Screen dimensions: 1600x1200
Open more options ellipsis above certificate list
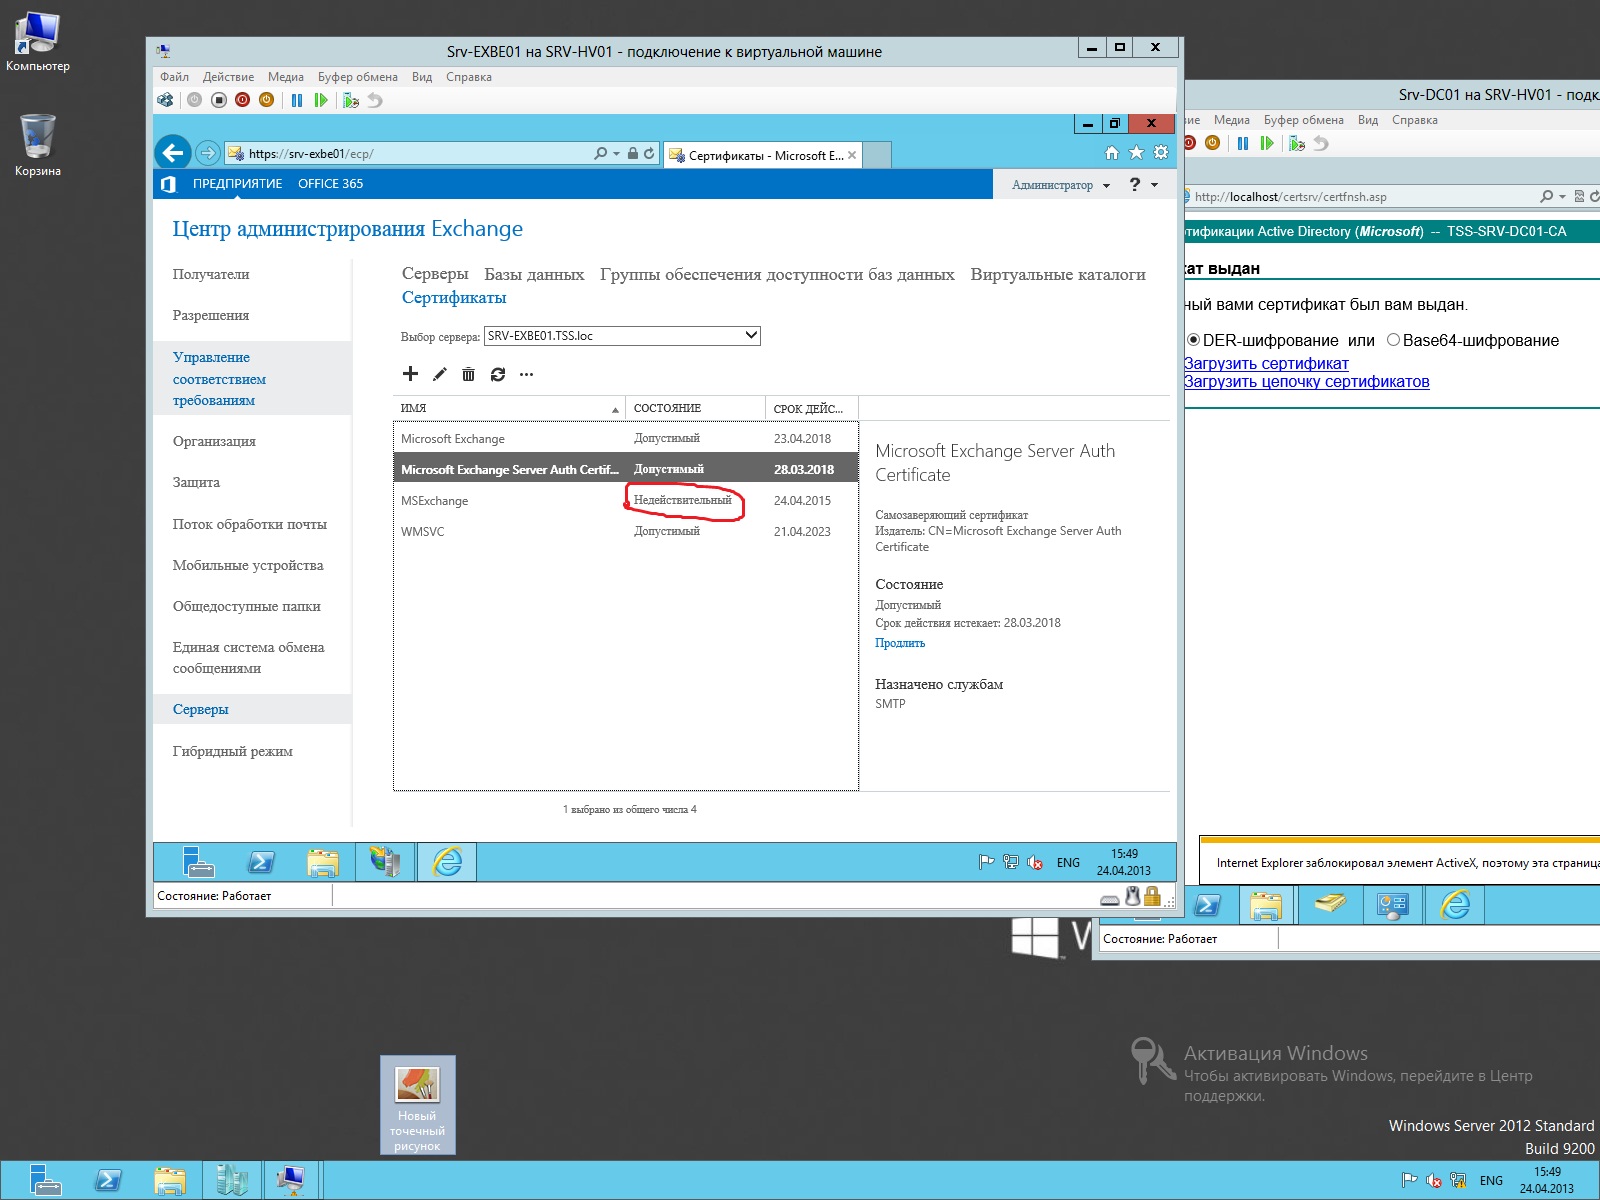coord(527,375)
